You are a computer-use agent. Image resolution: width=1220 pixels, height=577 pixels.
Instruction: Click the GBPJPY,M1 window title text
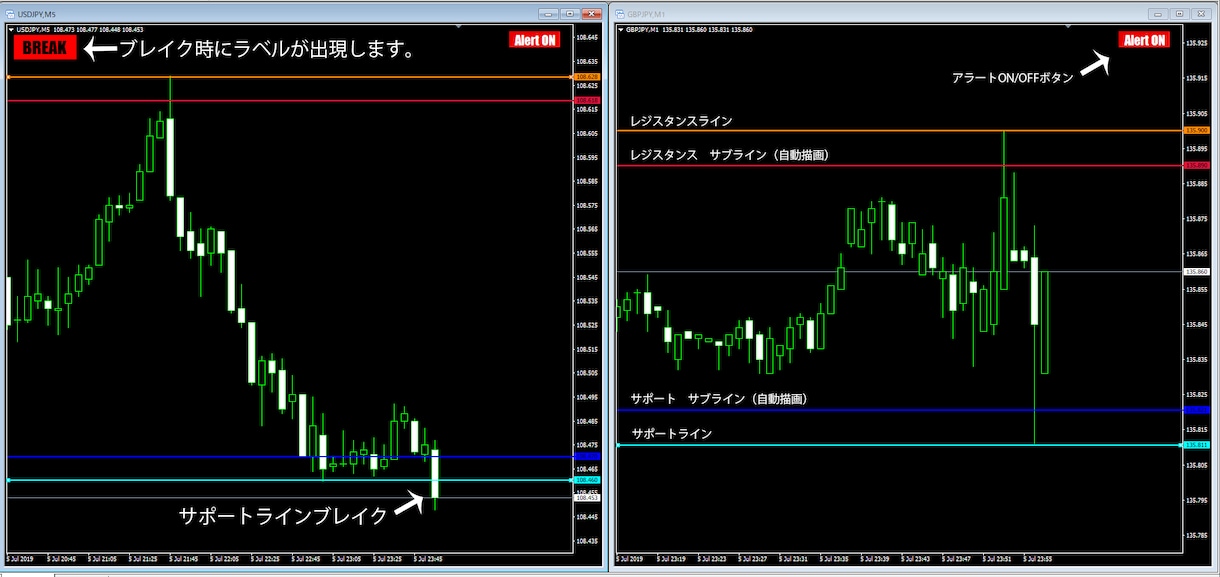(647, 14)
